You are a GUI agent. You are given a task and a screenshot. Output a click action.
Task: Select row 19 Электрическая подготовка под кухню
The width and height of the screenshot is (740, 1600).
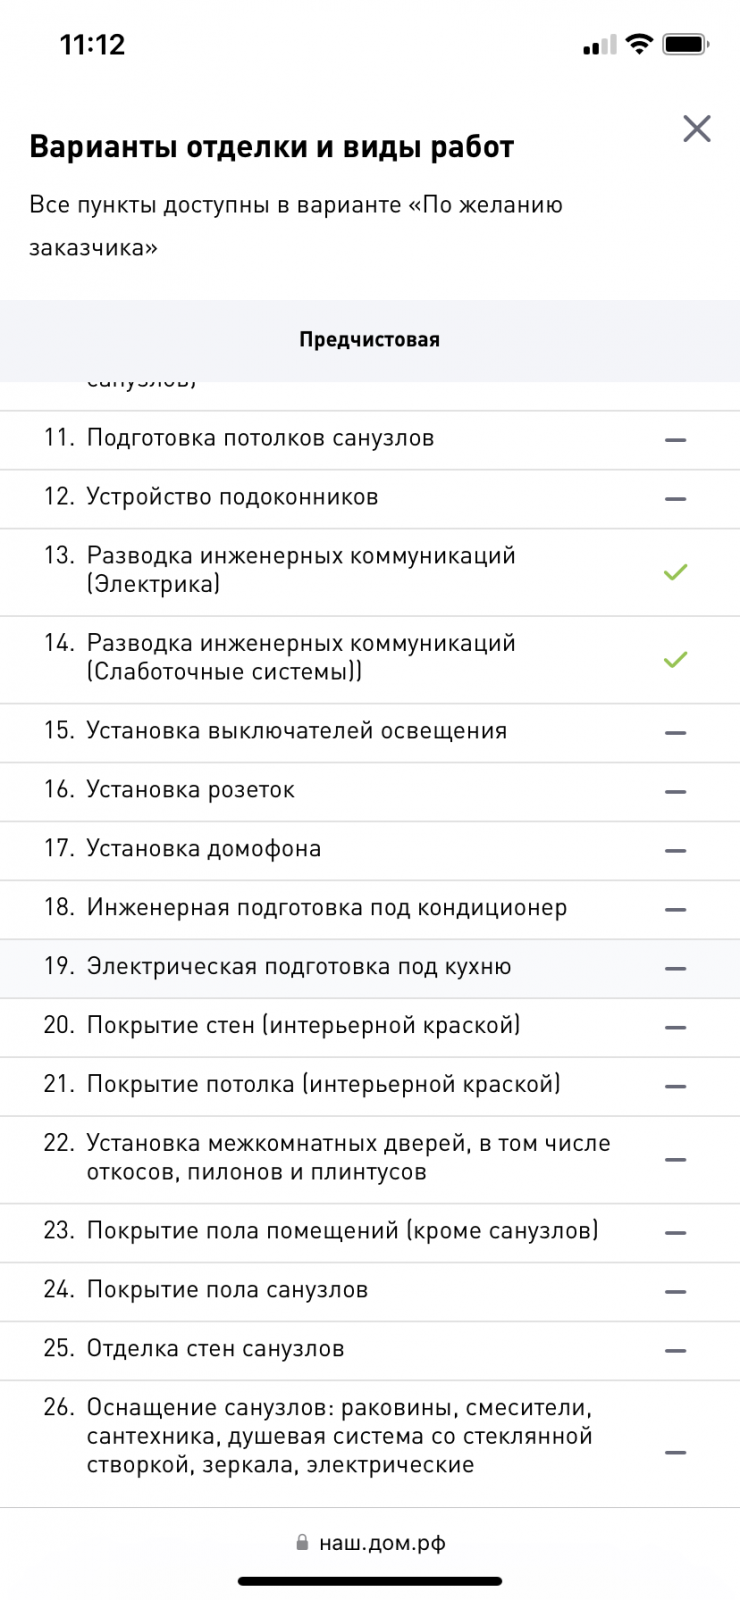point(370,968)
